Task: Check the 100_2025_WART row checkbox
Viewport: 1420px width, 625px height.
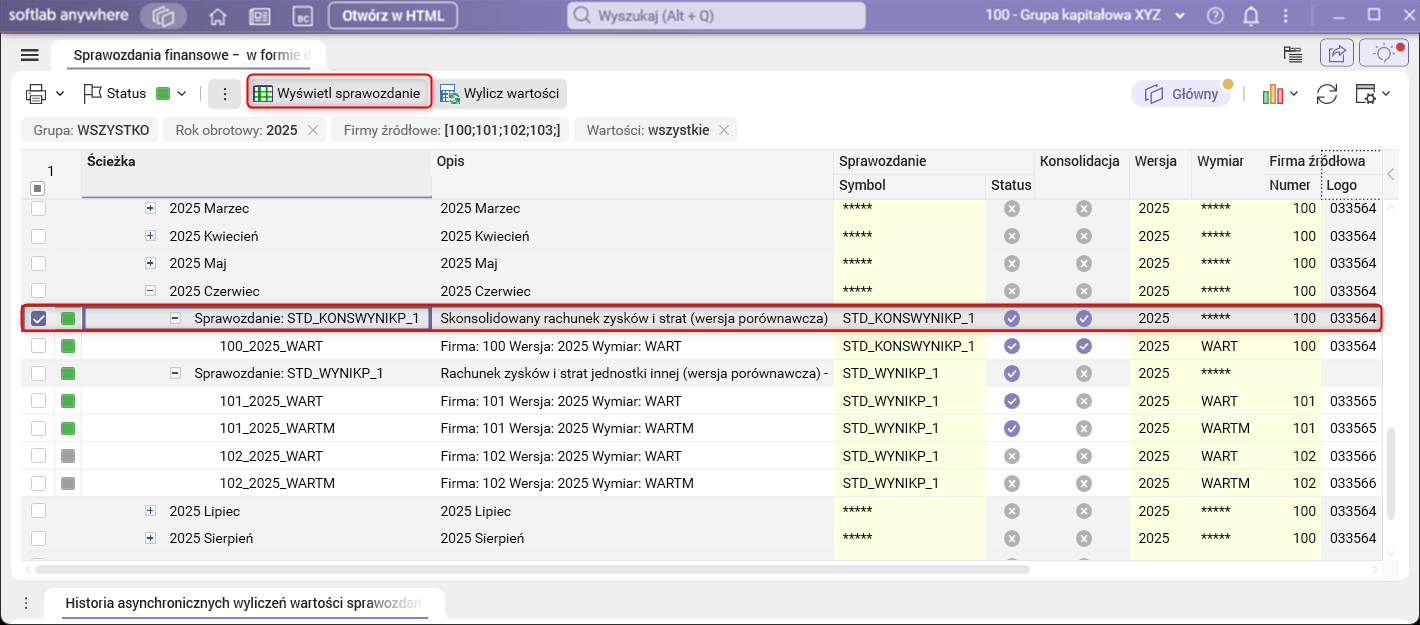Action: 38,346
